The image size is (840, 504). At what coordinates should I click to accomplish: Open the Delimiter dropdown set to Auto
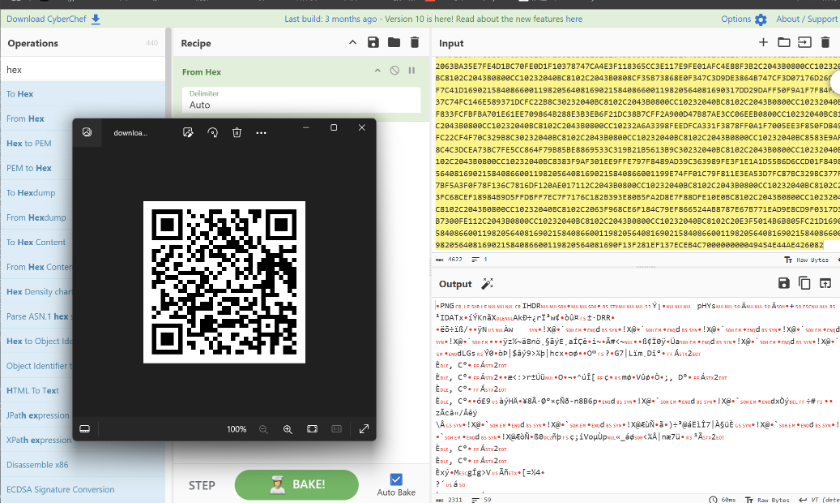[x=301, y=100]
